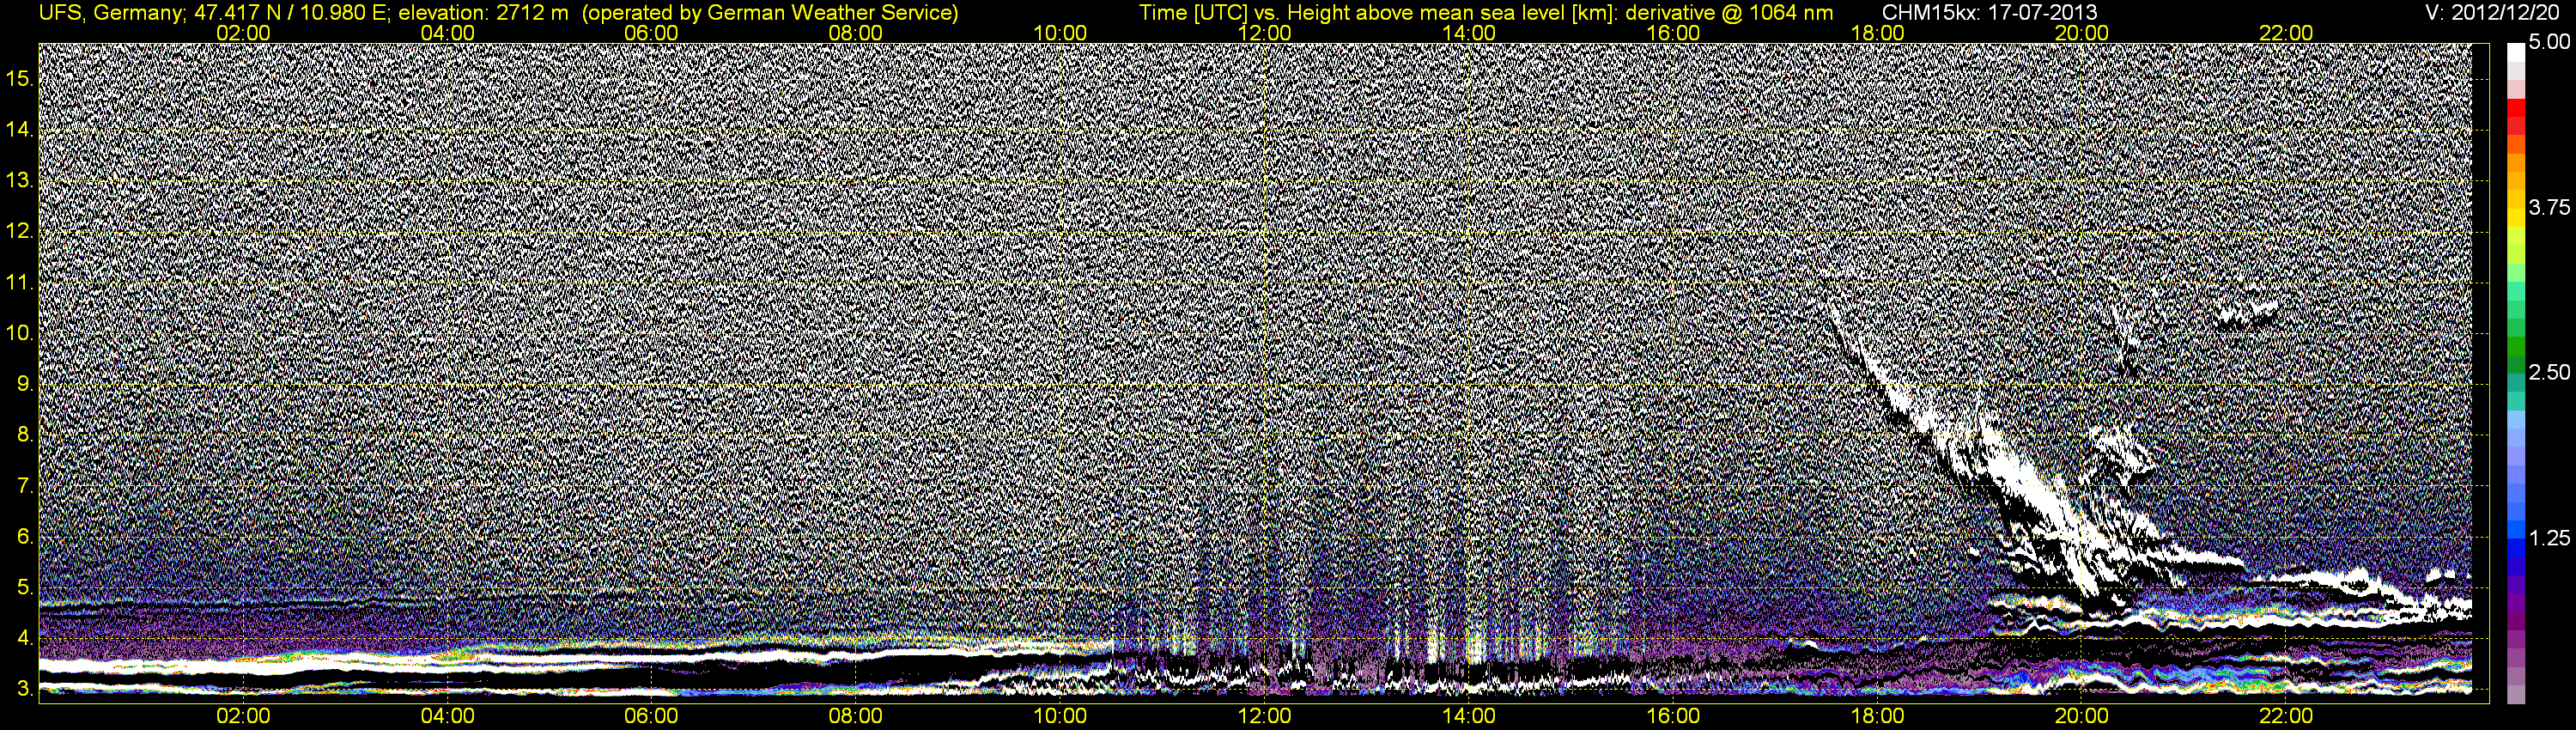Click top time axis label 22:00
This screenshot has height=730, width=2576.
tap(2286, 33)
